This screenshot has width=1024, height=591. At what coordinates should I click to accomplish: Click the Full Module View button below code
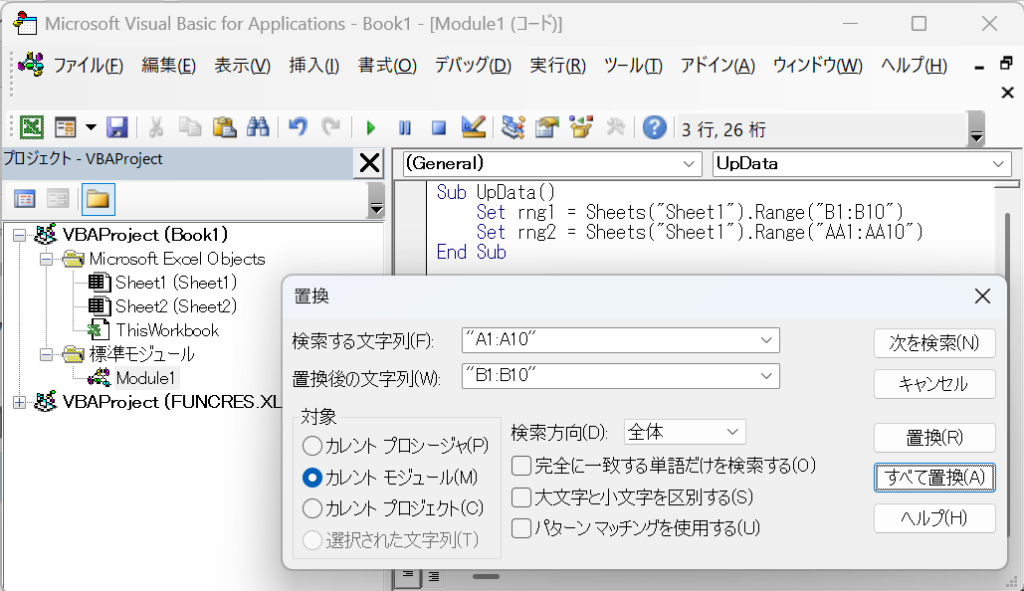[x=434, y=577]
